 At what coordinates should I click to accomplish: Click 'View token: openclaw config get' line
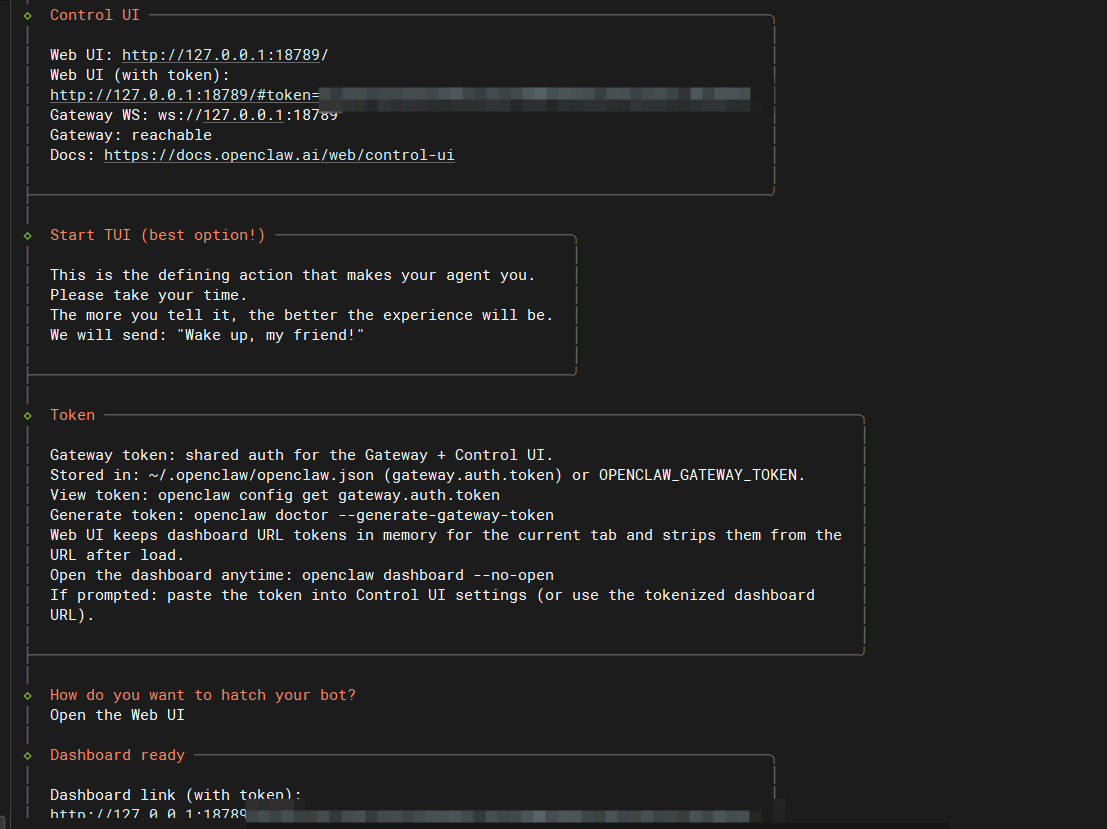click(275, 496)
